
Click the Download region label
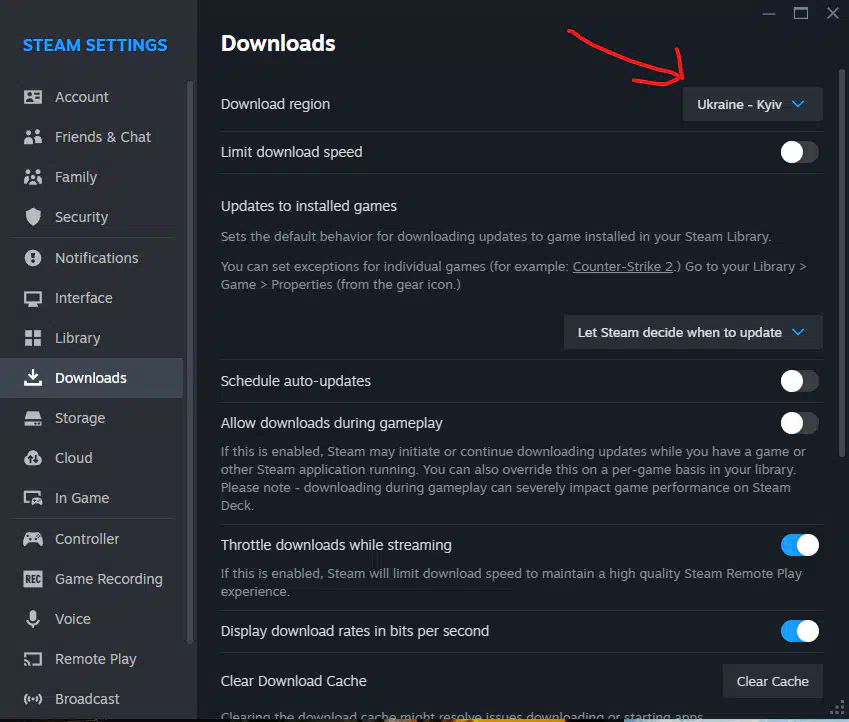pos(275,104)
